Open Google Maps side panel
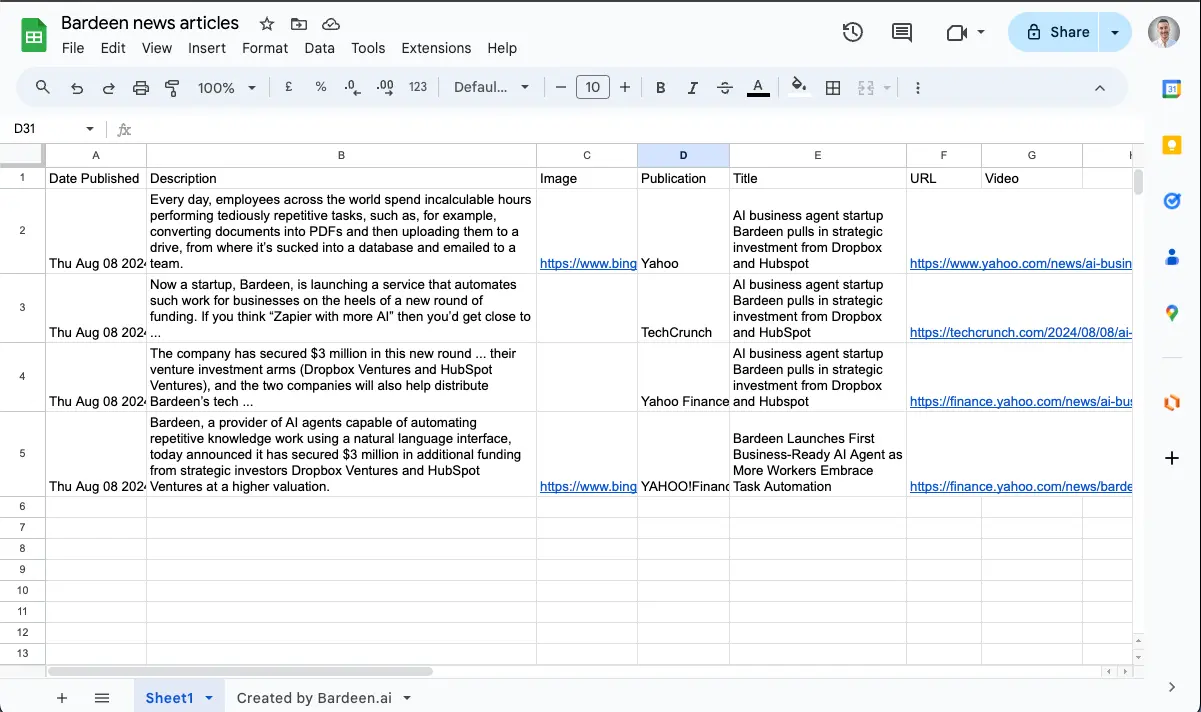Viewport: 1201px width, 712px height. [1172, 313]
